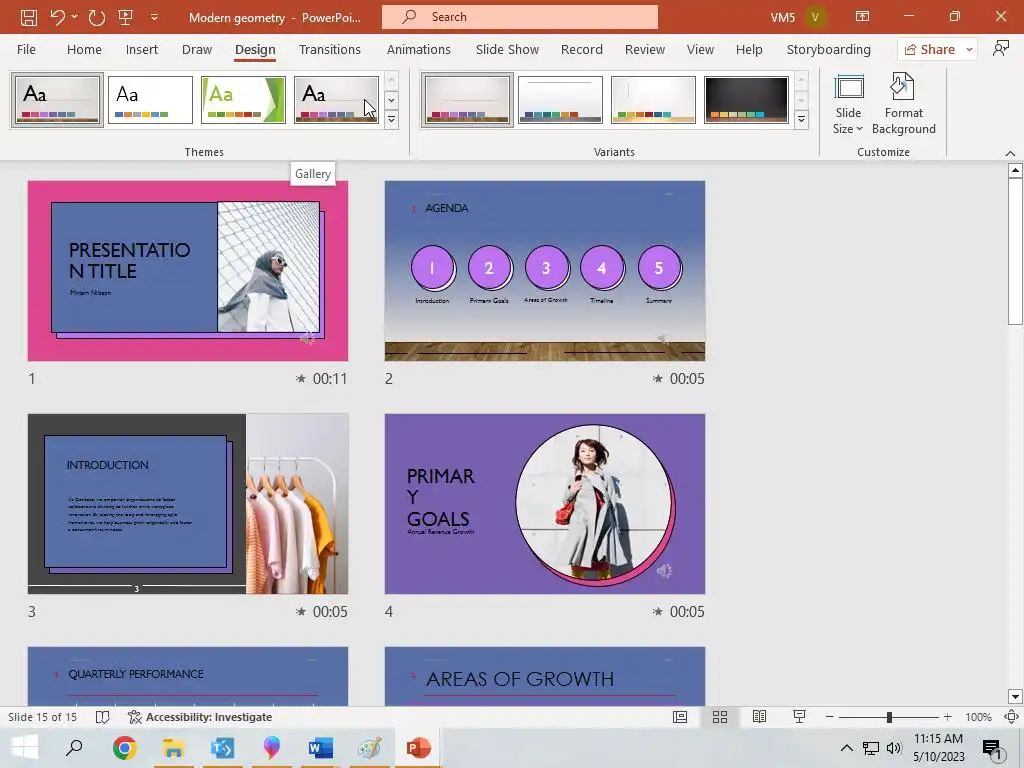Image resolution: width=1024 pixels, height=768 pixels.
Task: Open the Animations tab
Action: pyautogui.click(x=419, y=50)
